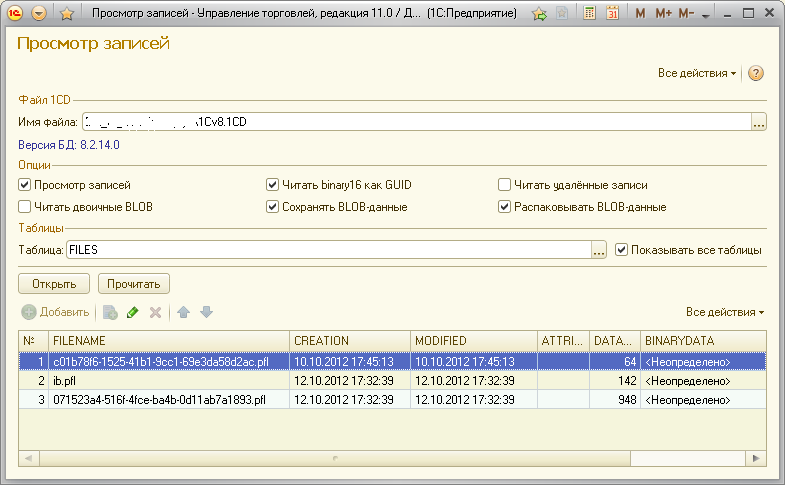
Task: Add to favorites via green-plus star icon
Action: pos(539,14)
